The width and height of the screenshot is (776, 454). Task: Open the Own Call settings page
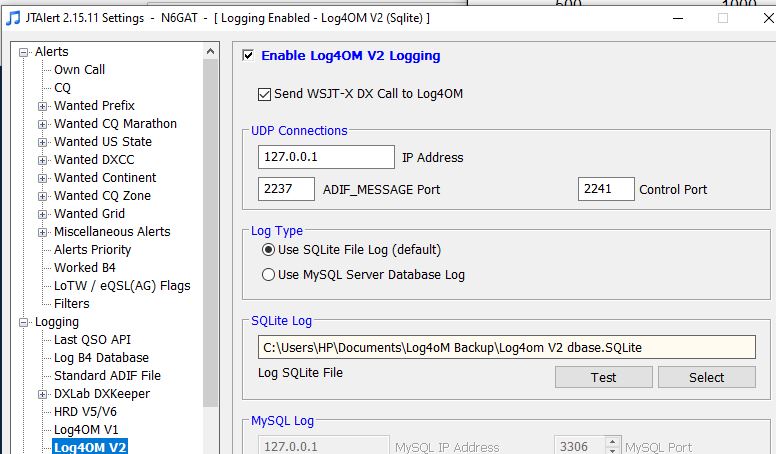(79, 70)
